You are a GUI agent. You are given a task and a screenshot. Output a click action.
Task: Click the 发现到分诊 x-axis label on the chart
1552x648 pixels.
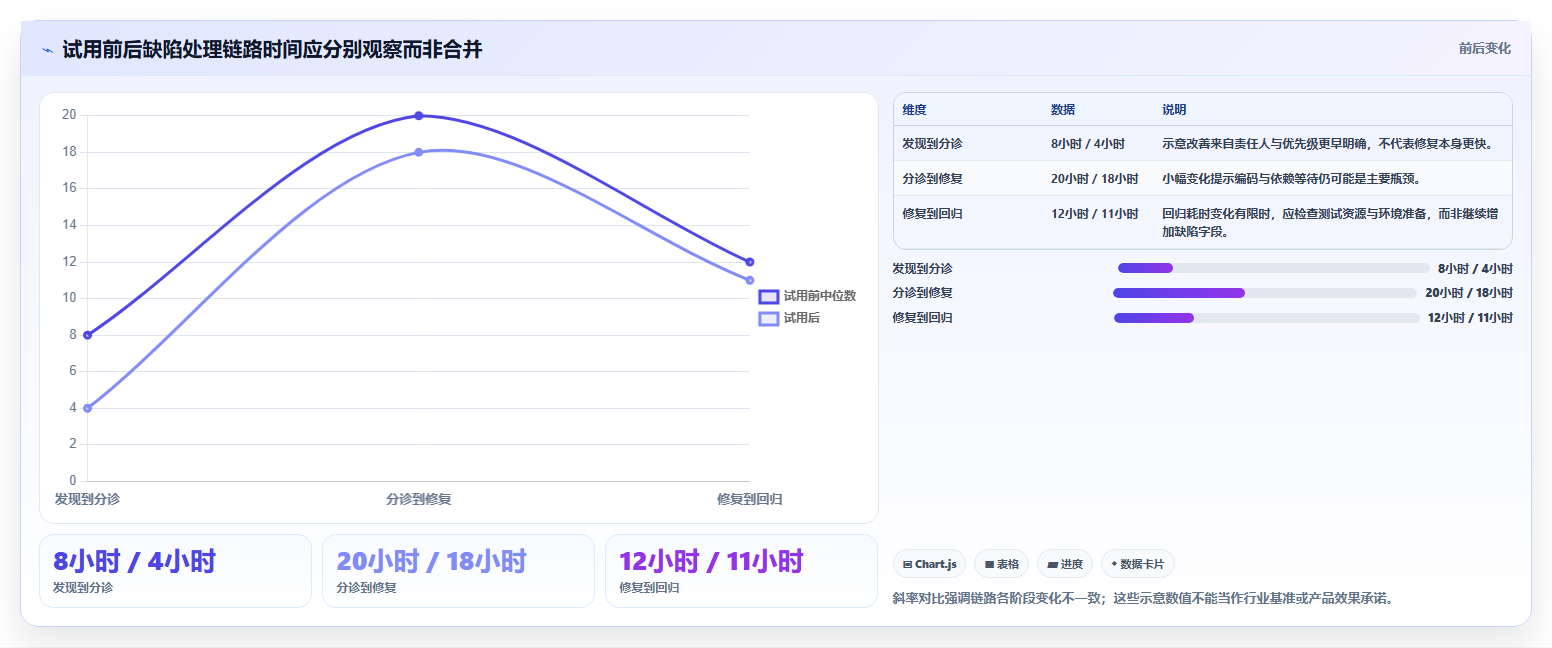click(87, 498)
